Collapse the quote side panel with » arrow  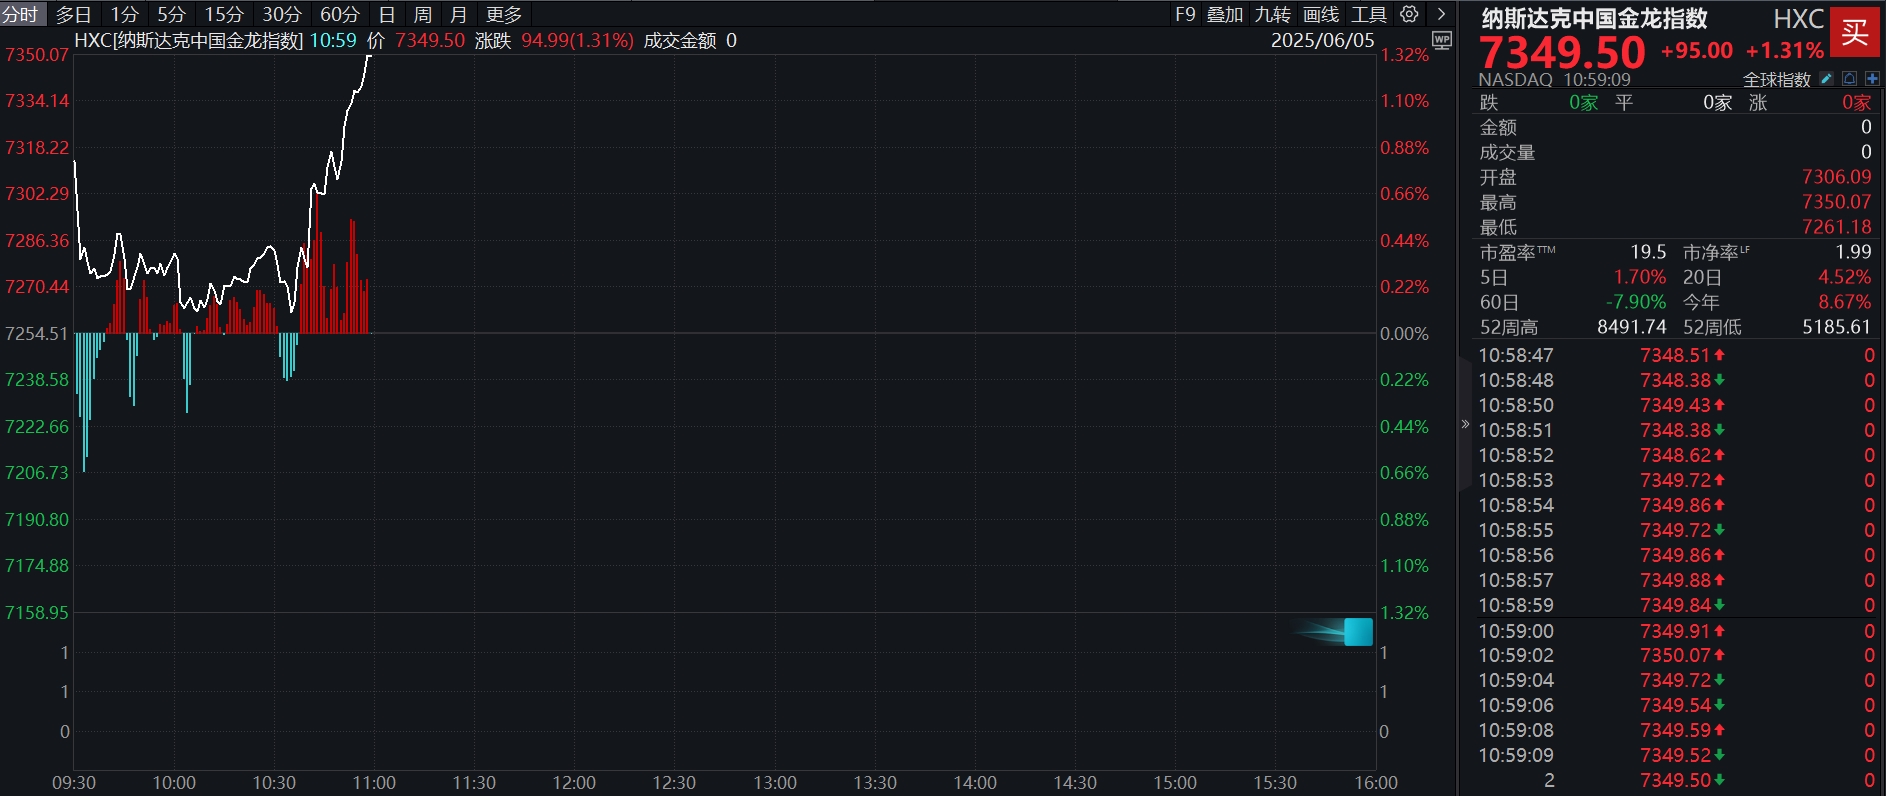tap(1465, 424)
